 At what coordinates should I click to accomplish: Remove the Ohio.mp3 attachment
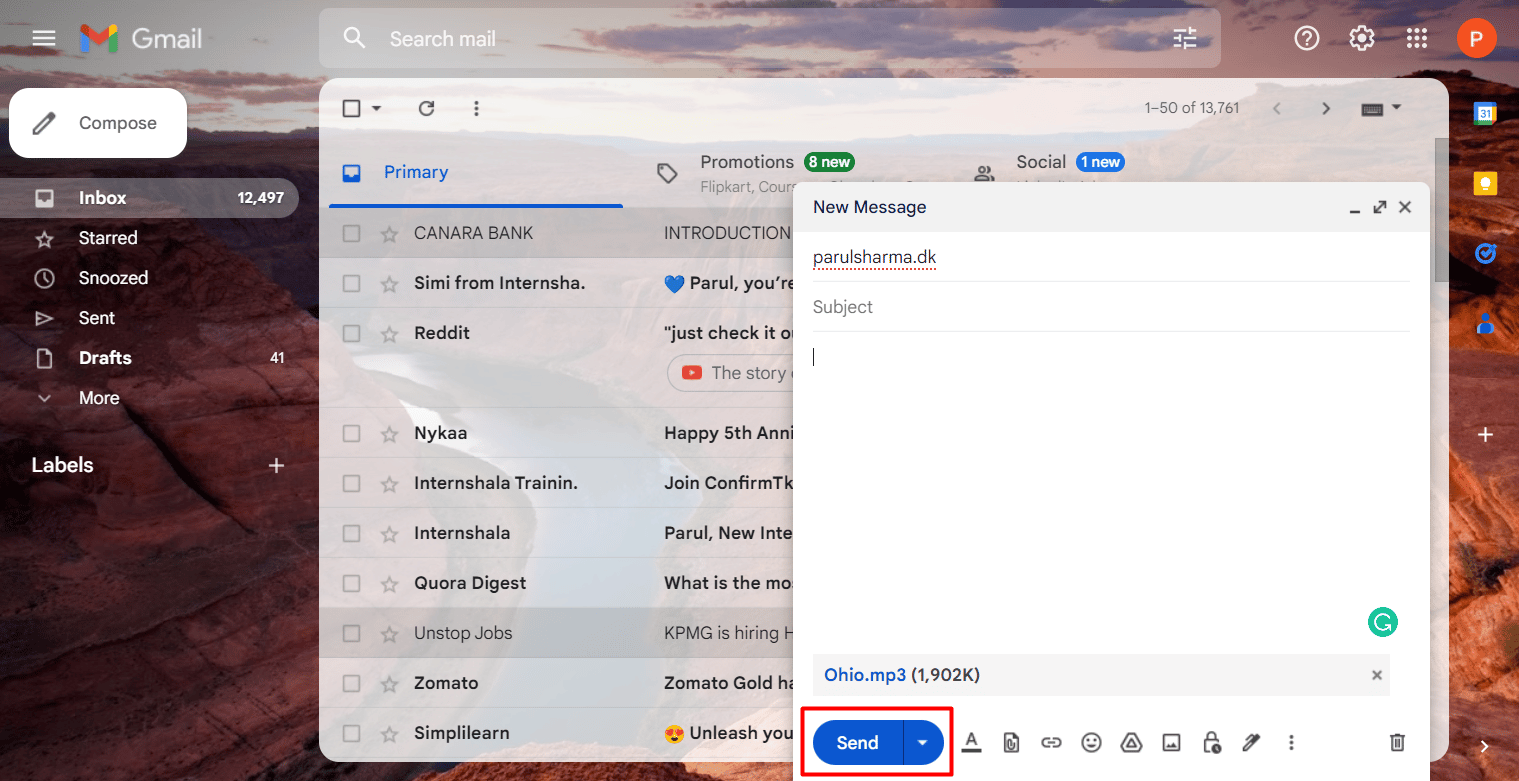[1377, 675]
